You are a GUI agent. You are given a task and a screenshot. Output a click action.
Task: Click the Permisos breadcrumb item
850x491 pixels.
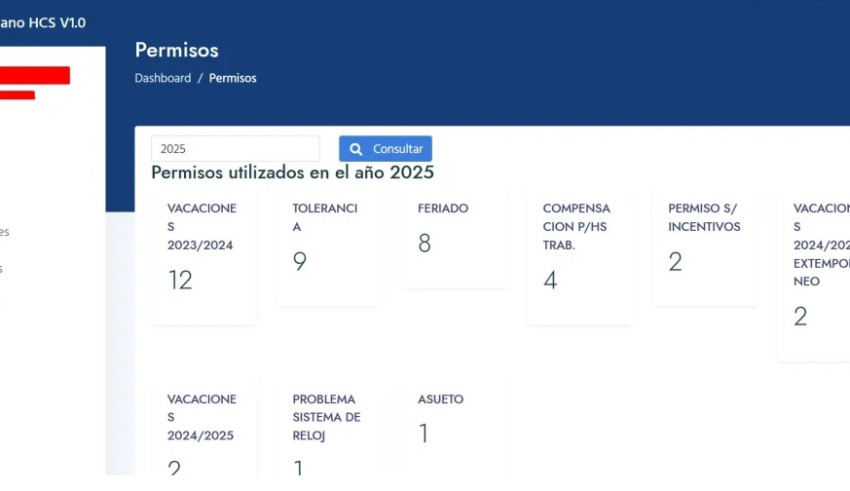tap(233, 78)
